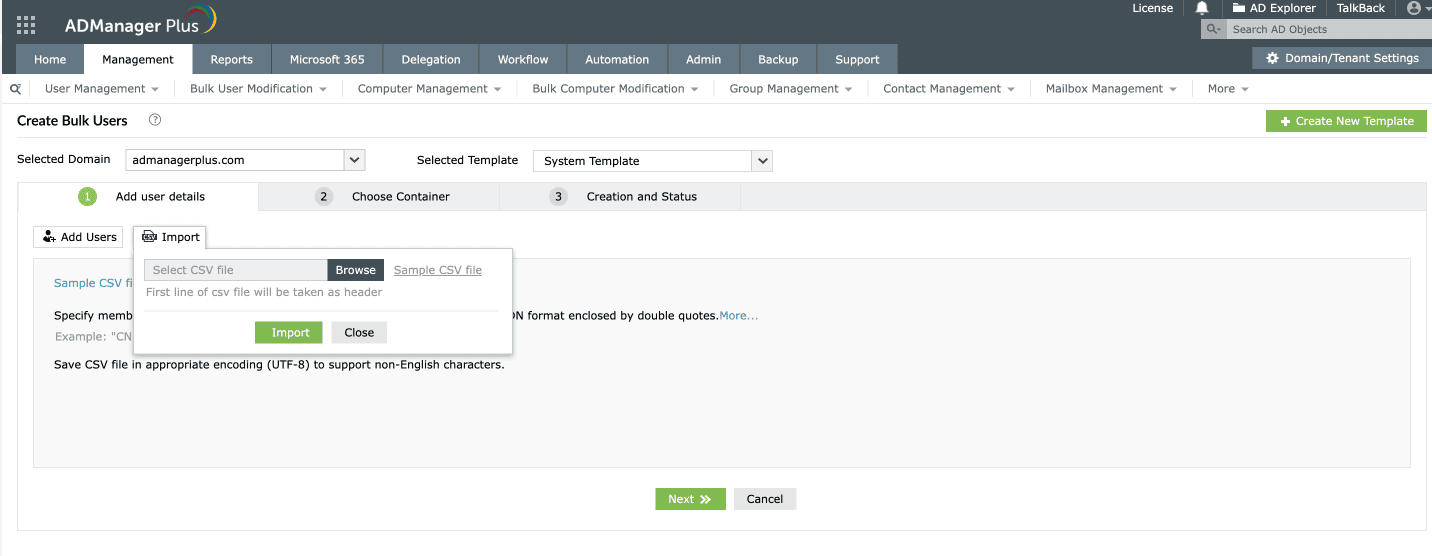Click the Select CSV file field
The image size is (1432, 556).
236,270
